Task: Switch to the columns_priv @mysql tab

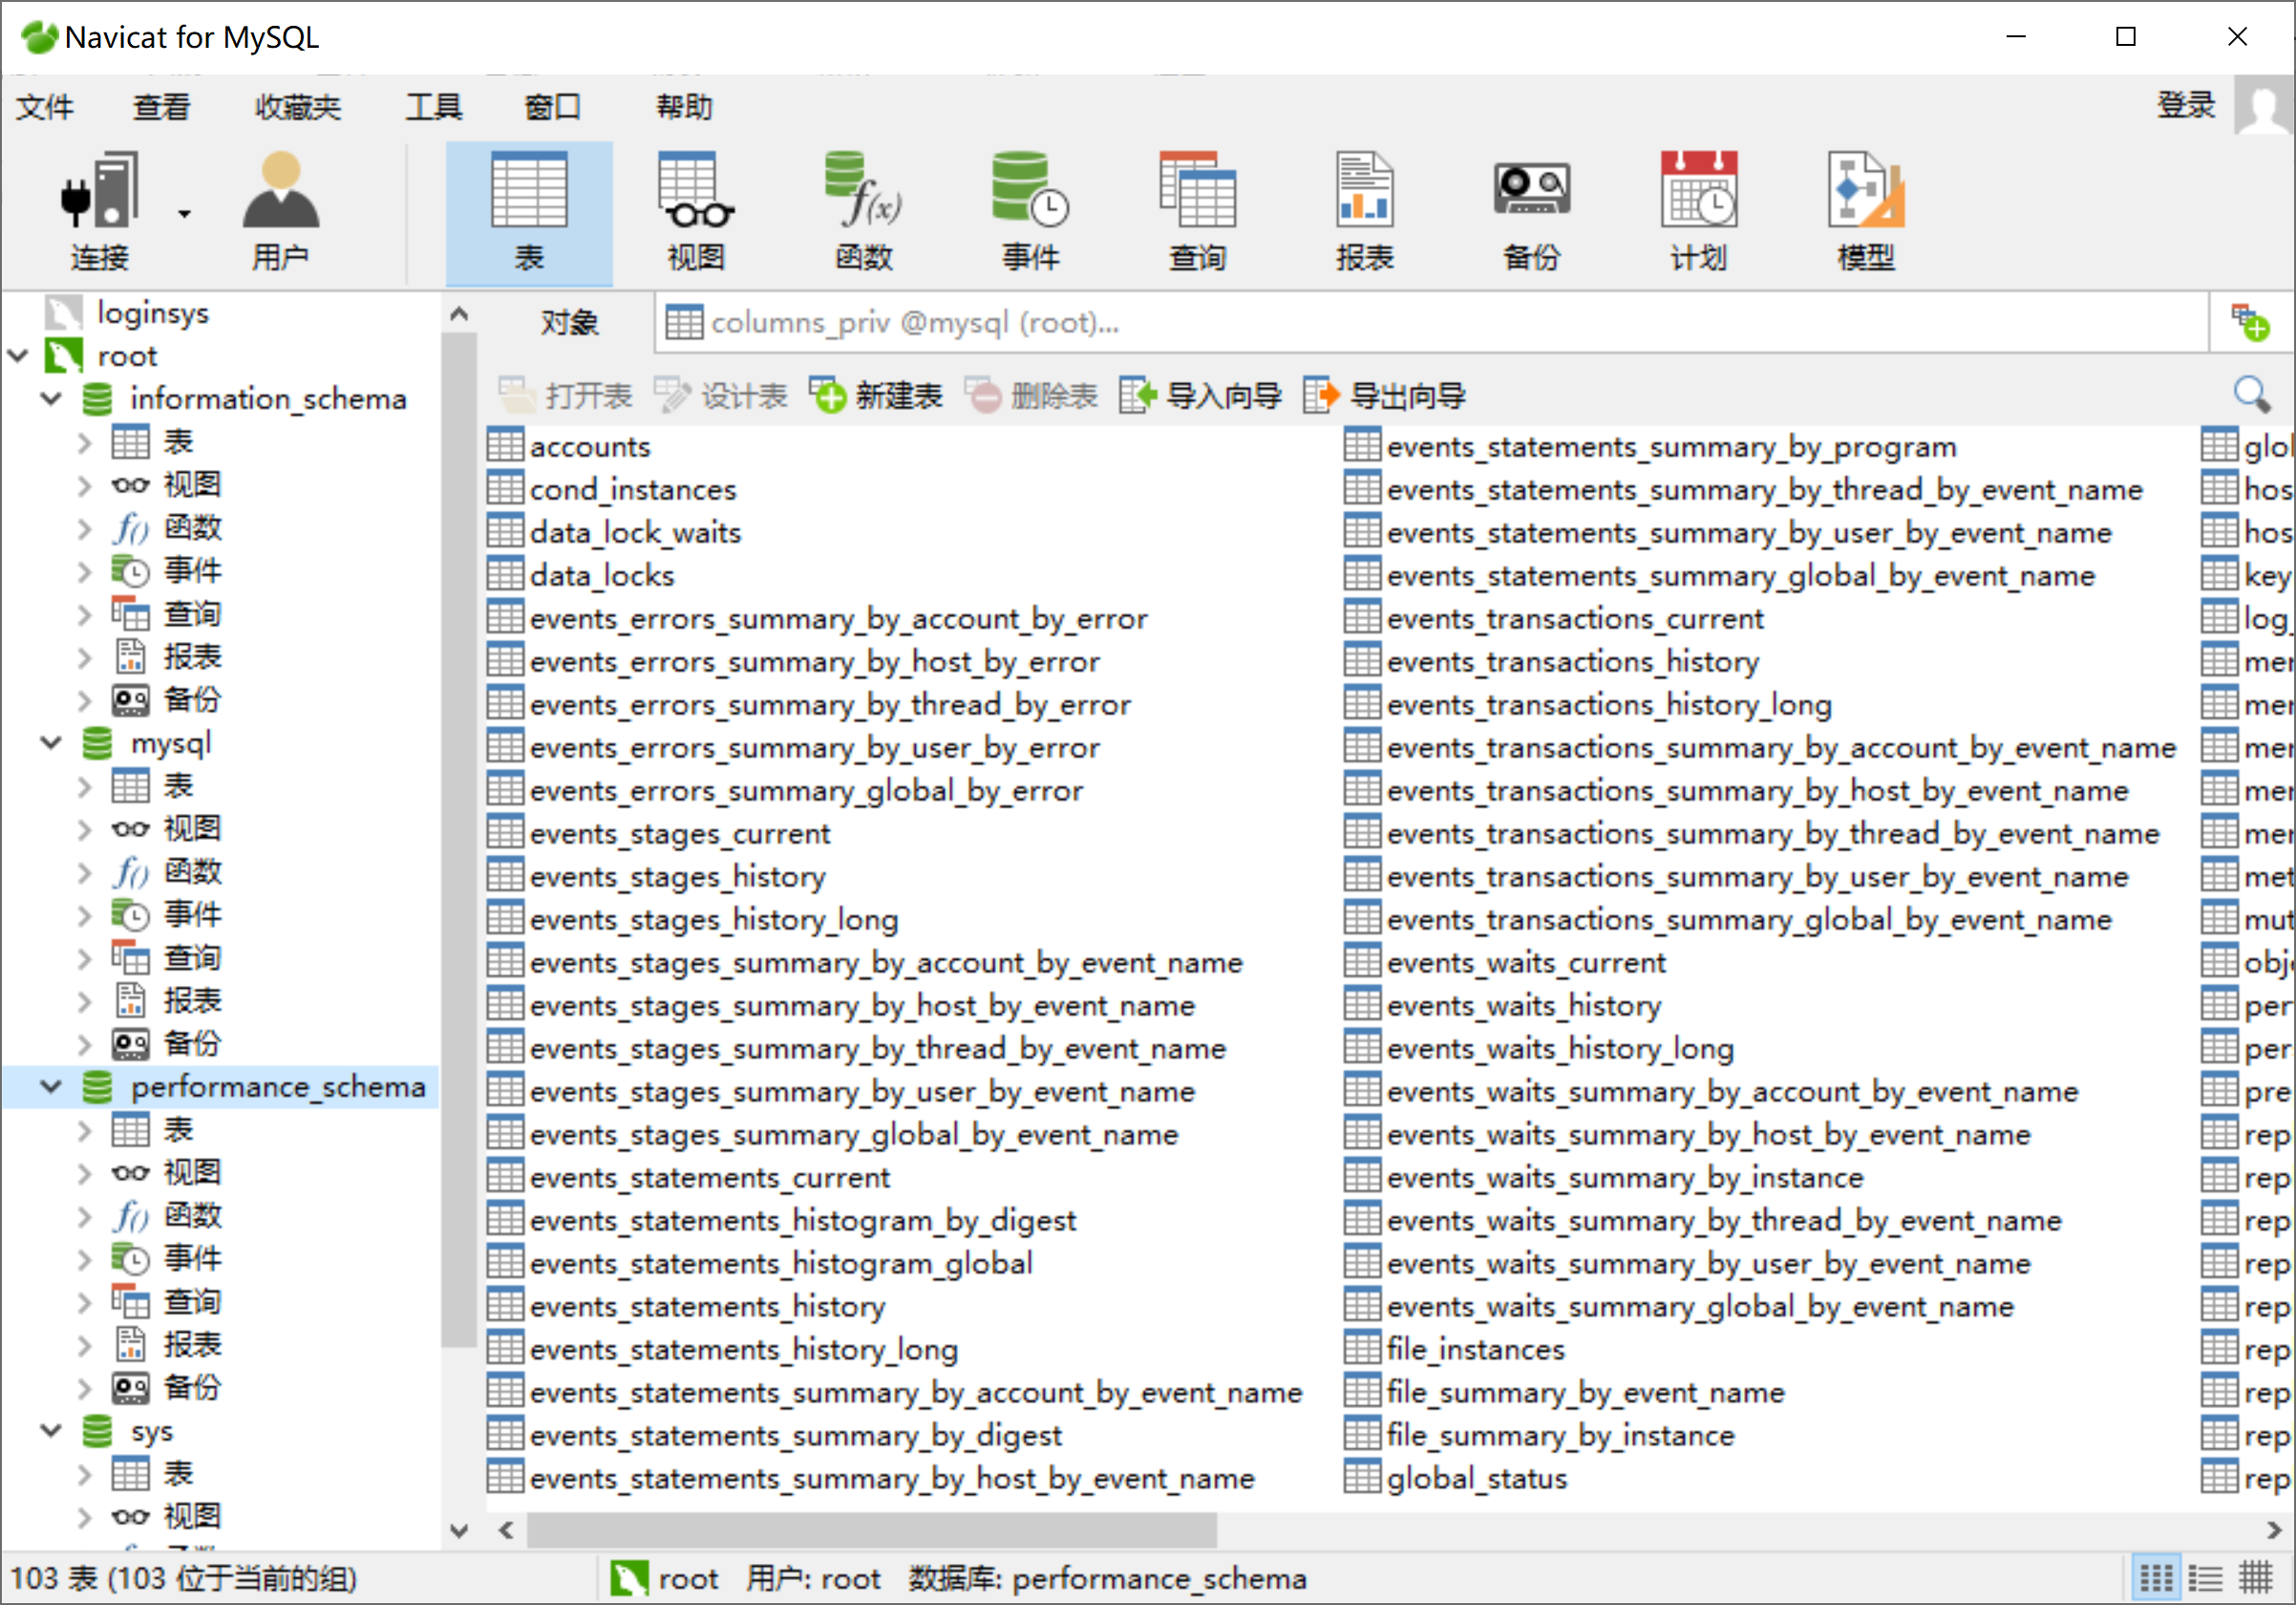Action: [x=900, y=323]
